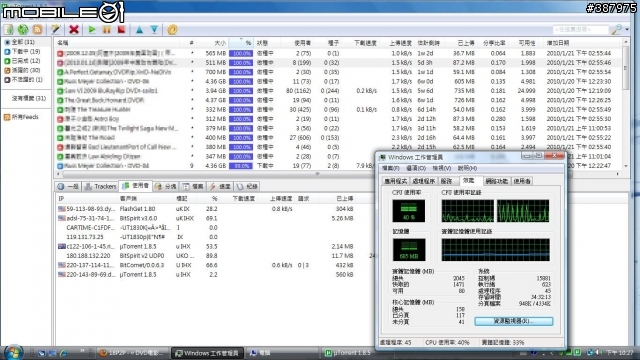Click the green Start torrent play icon
Image resolution: width=640 pixels, height=360 pixels.
(x=92, y=29)
